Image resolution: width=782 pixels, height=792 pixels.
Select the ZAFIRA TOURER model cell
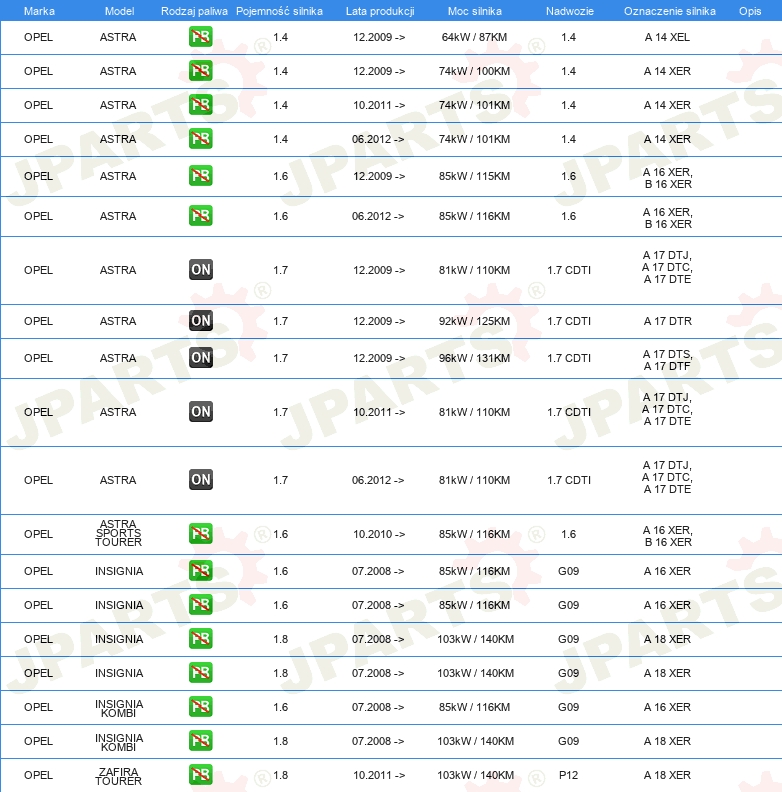119,776
